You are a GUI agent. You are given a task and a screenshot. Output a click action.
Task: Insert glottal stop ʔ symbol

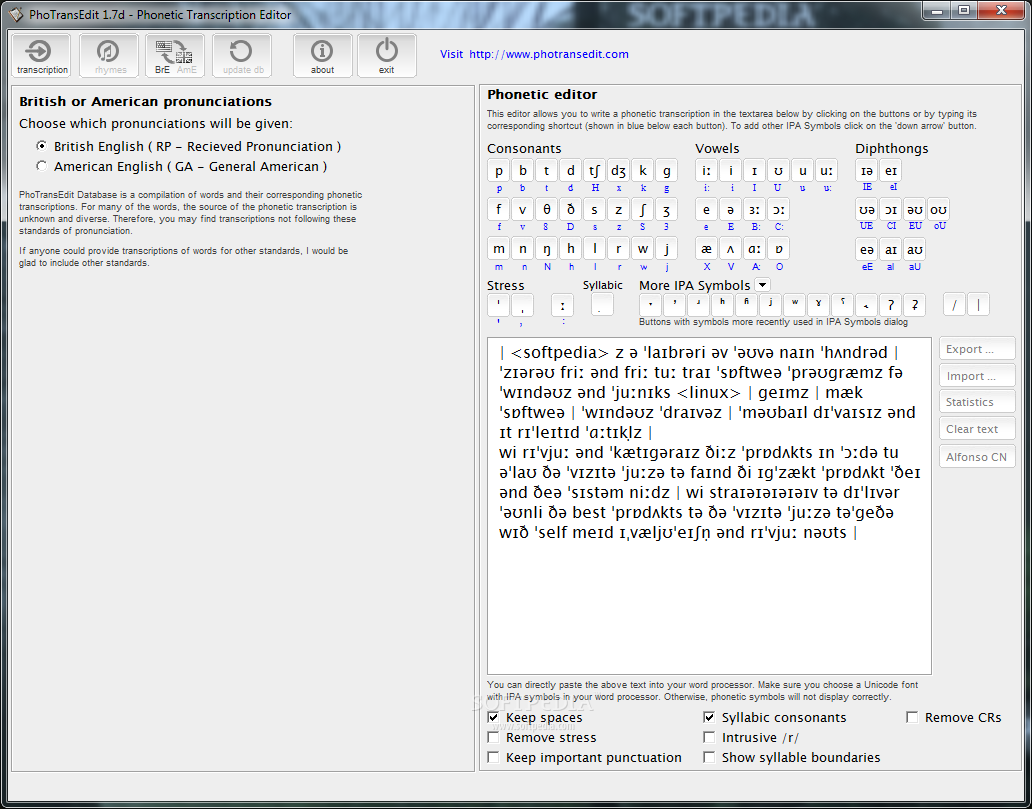pos(890,305)
